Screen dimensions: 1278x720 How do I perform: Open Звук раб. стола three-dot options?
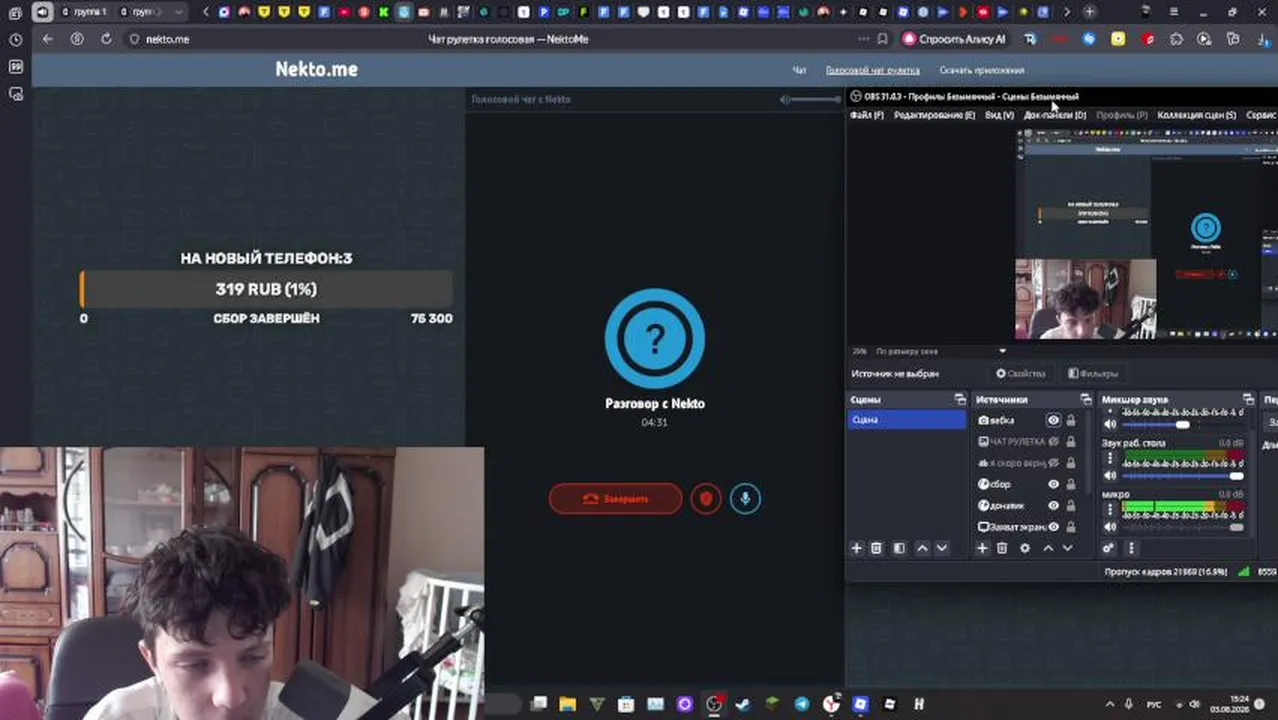(1109, 459)
